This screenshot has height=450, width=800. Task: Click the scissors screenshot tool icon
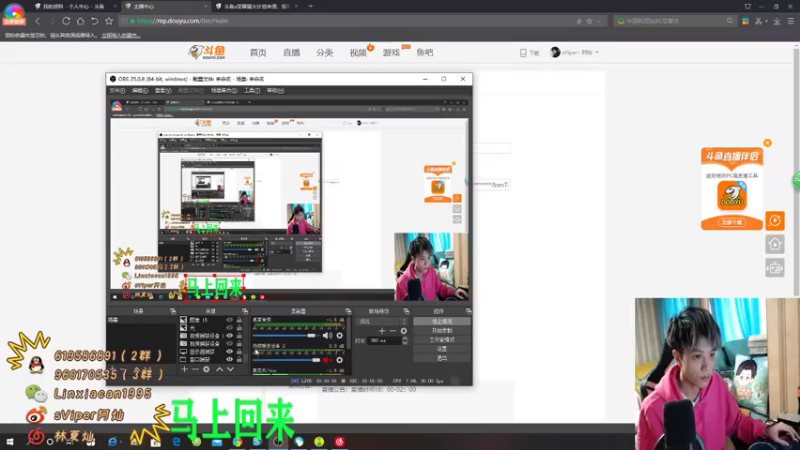pos(759,21)
